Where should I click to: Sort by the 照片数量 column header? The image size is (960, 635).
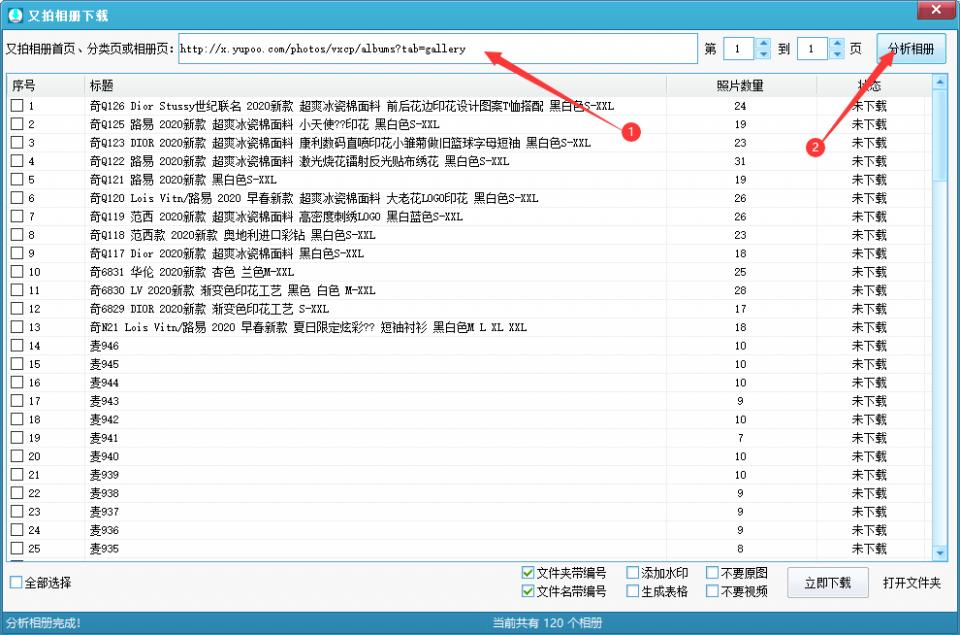click(741, 85)
